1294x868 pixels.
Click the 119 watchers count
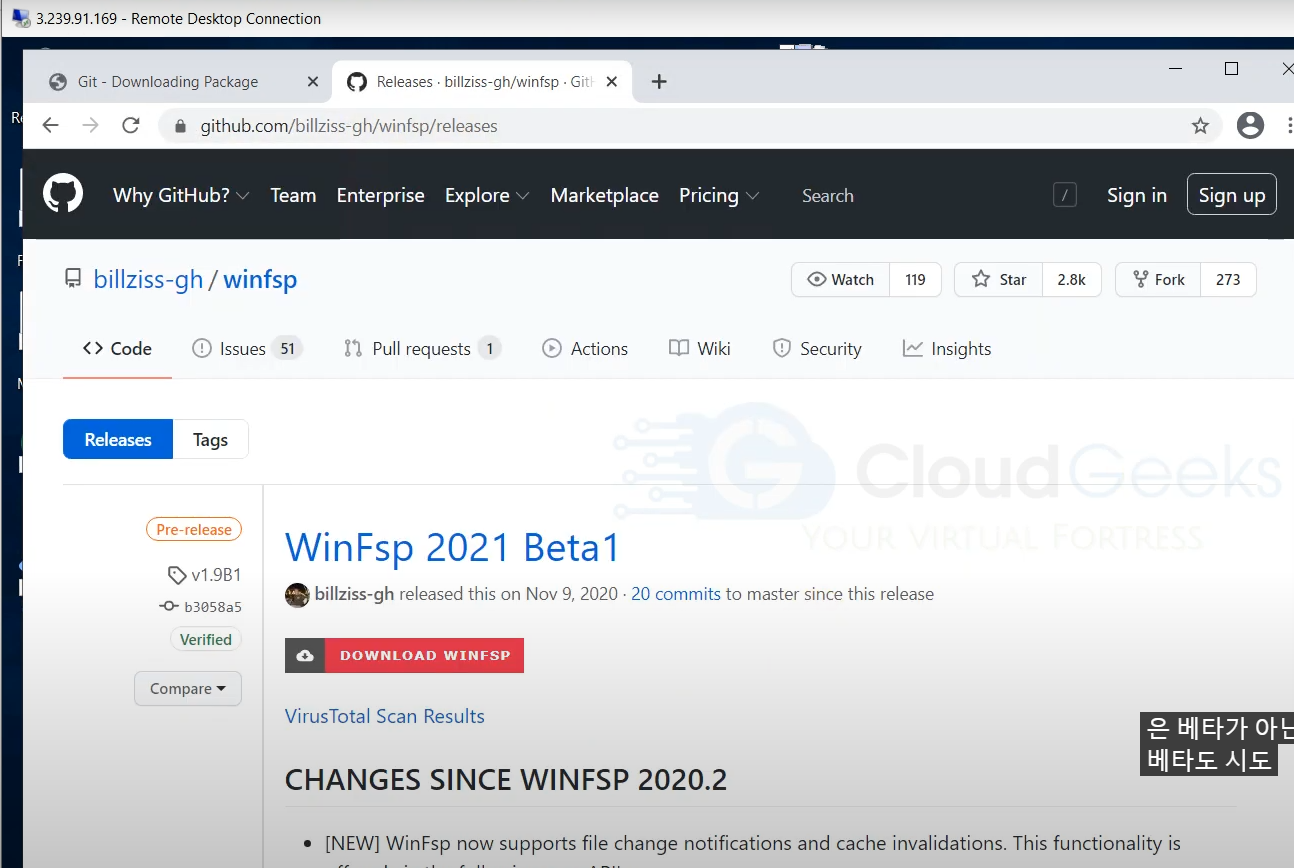(915, 280)
